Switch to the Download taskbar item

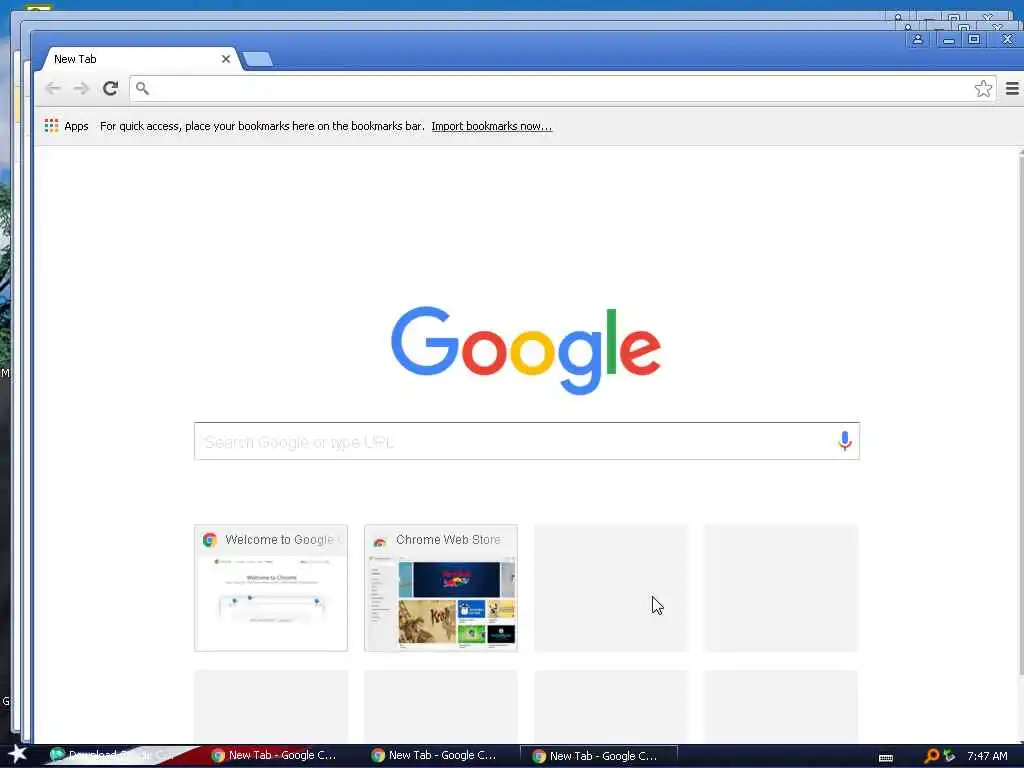coord(121,756)
